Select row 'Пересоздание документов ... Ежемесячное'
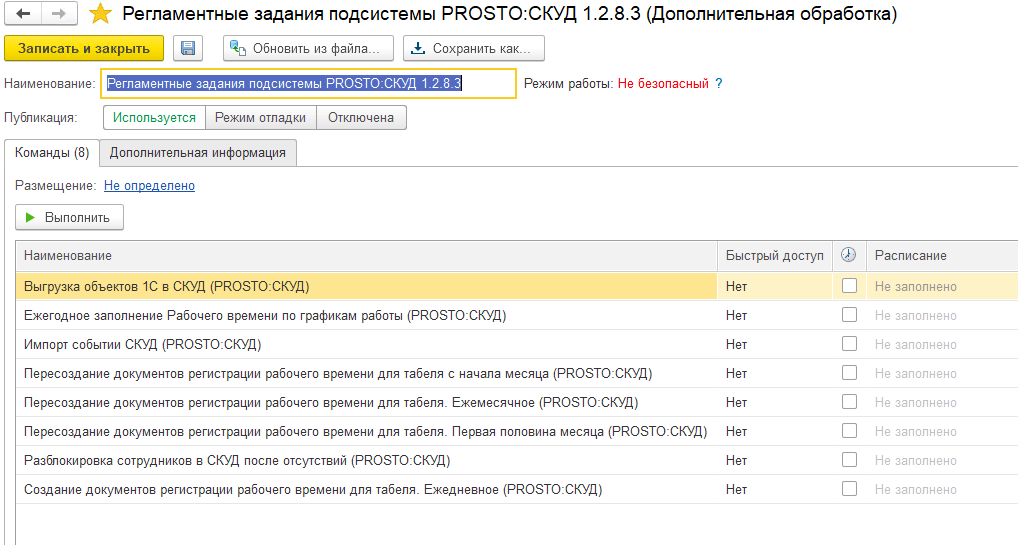The image size is (1018, 545). pos(367,403)
